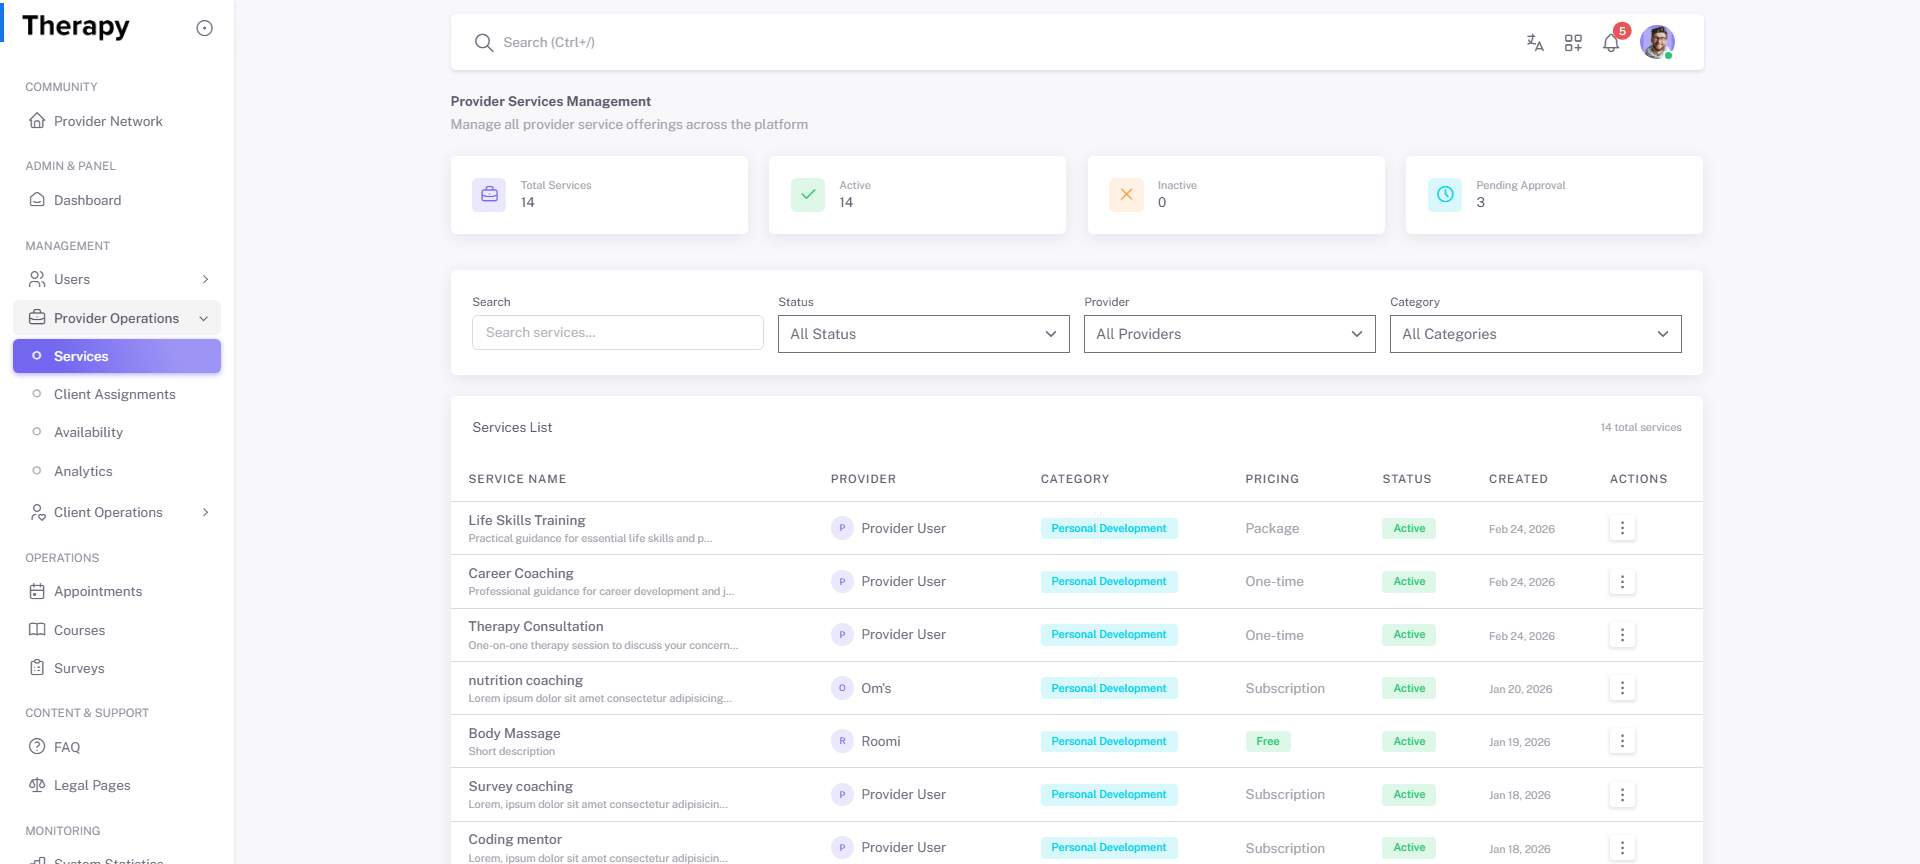
Task: Click the Therapy Consultation service name
Action: point(536,626)
